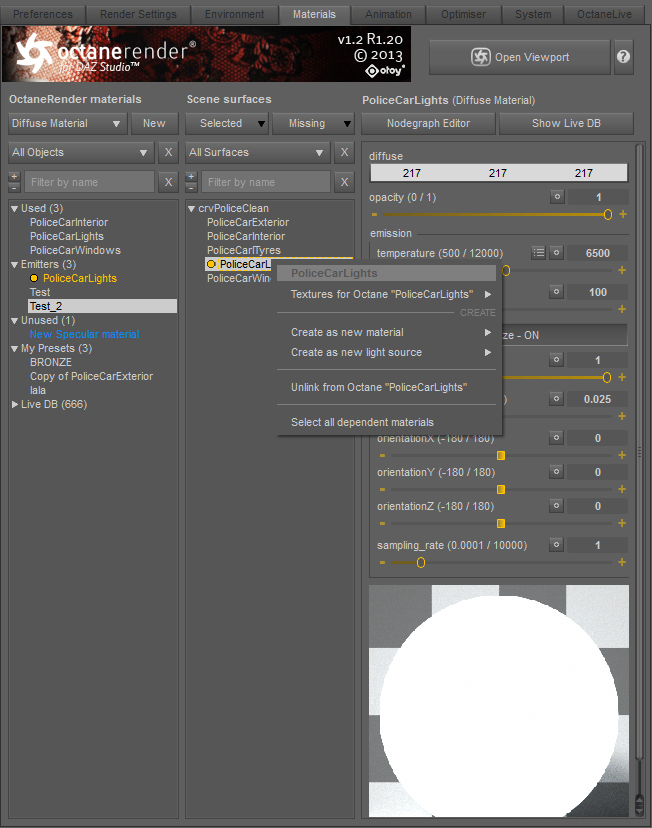Viewport: 652px width, 828px height.
Task: Collapse the Unused (1) group
Action: pyautogui.click(x=14, y=321)
